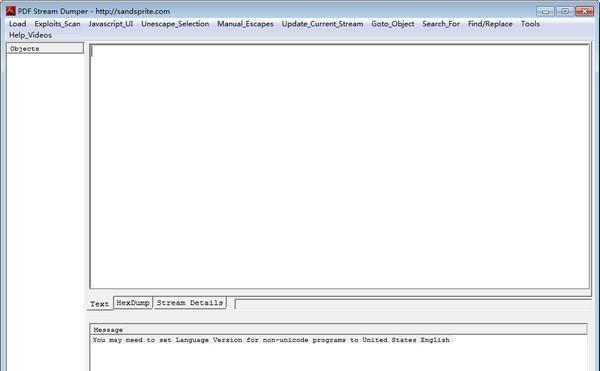Screen dimensions: 600x371
Task: Maximize the PDF Stream Dumper window
Action: click(565, 11)
